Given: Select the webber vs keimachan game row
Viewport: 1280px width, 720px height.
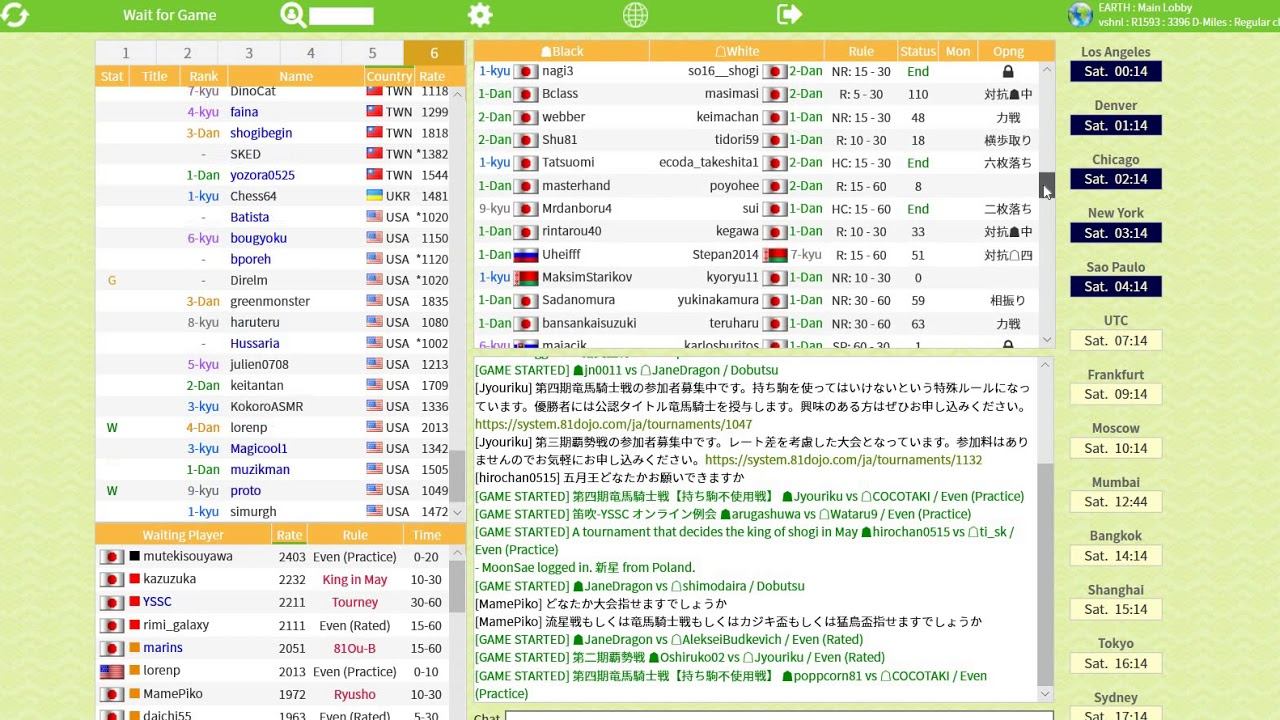Looking at the screenshot, I should tap(757, 117).
